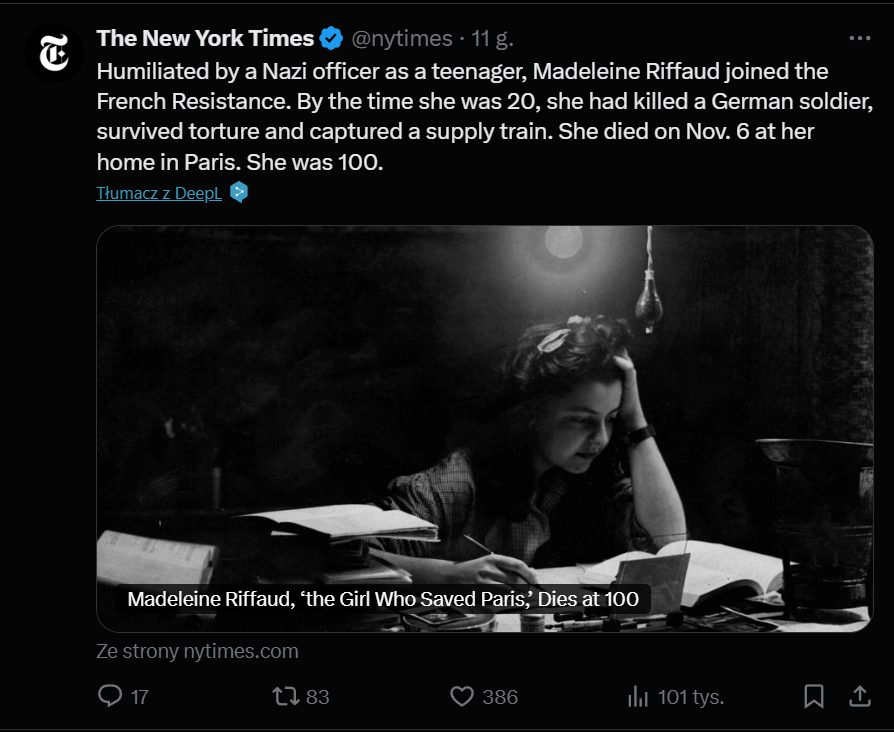Like the tweet with the heart icon
894x732 pixels.
[x=461, y=696]
